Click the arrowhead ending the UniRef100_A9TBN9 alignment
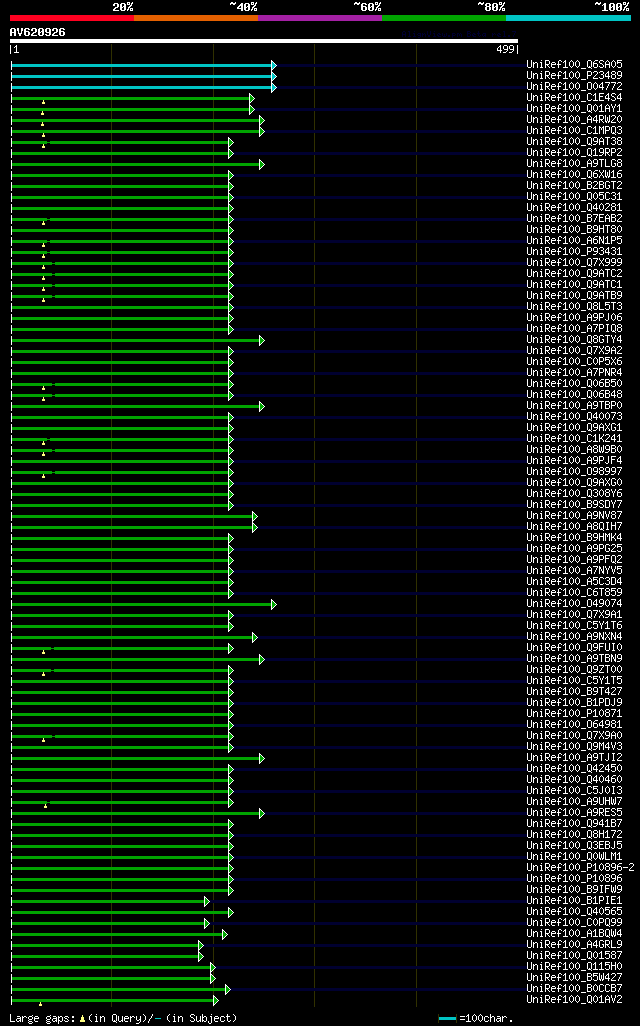Viewport: 640px width, 1026px height. pyautogui.click(x=262, y=660)
